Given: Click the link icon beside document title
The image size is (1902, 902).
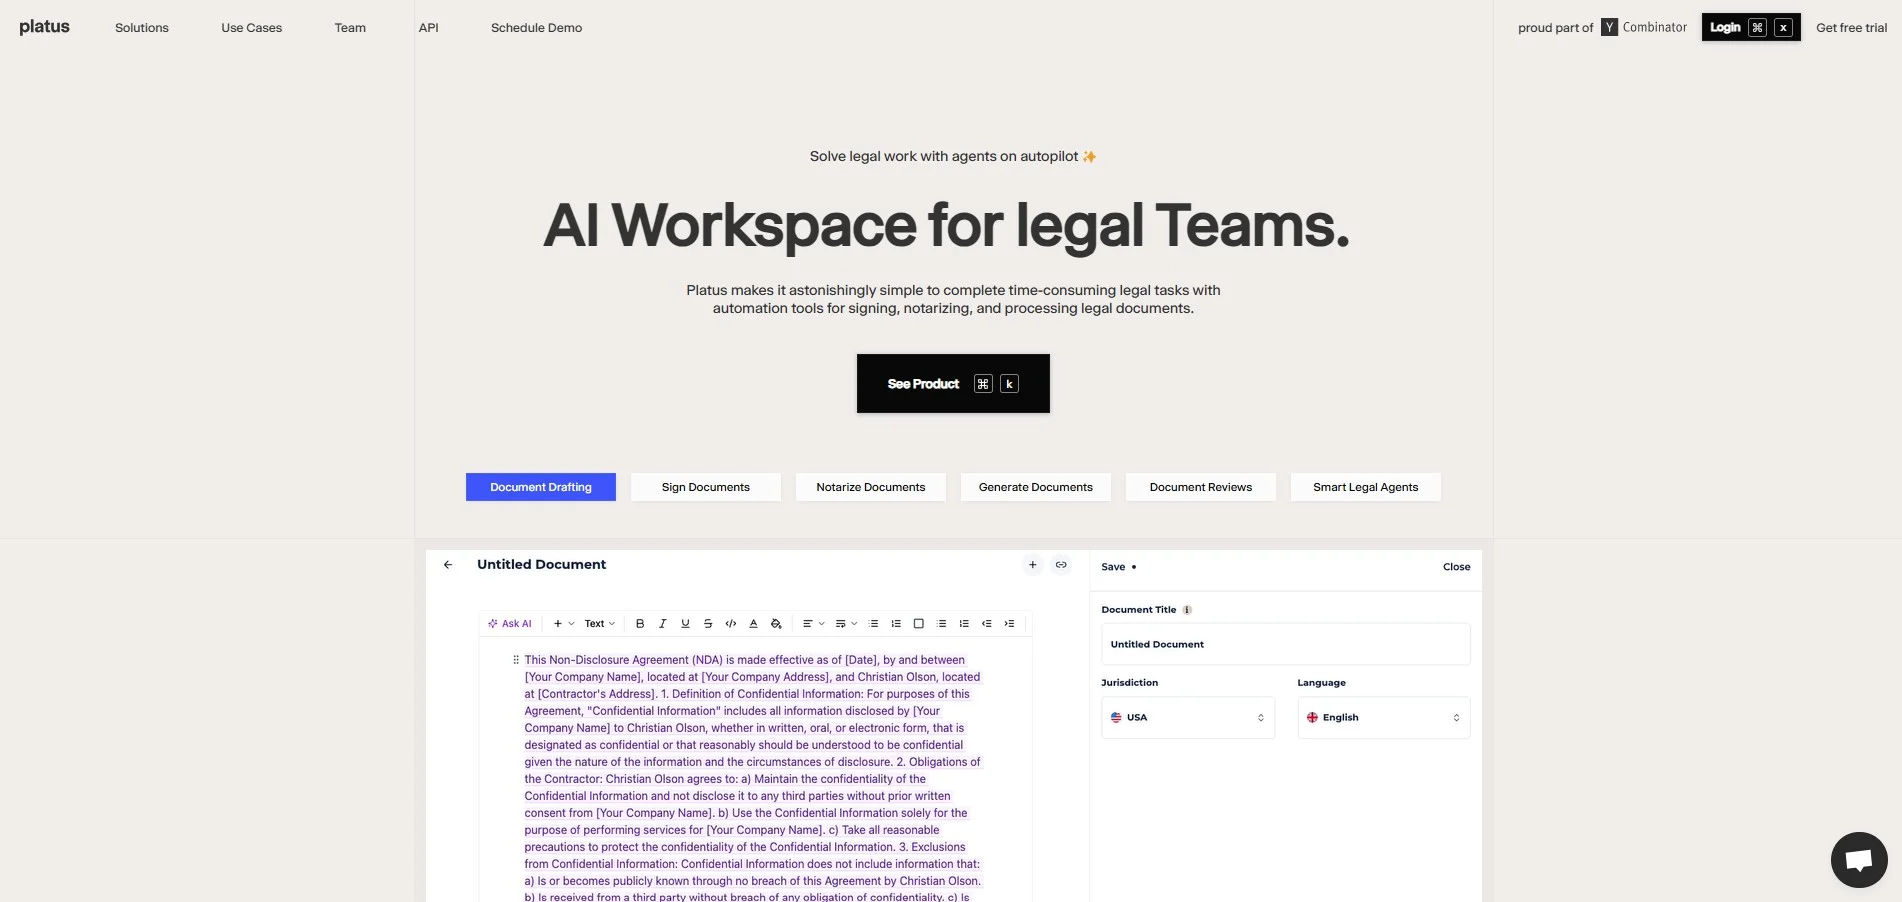Looking at the screenshot, I should [1061, 565].
